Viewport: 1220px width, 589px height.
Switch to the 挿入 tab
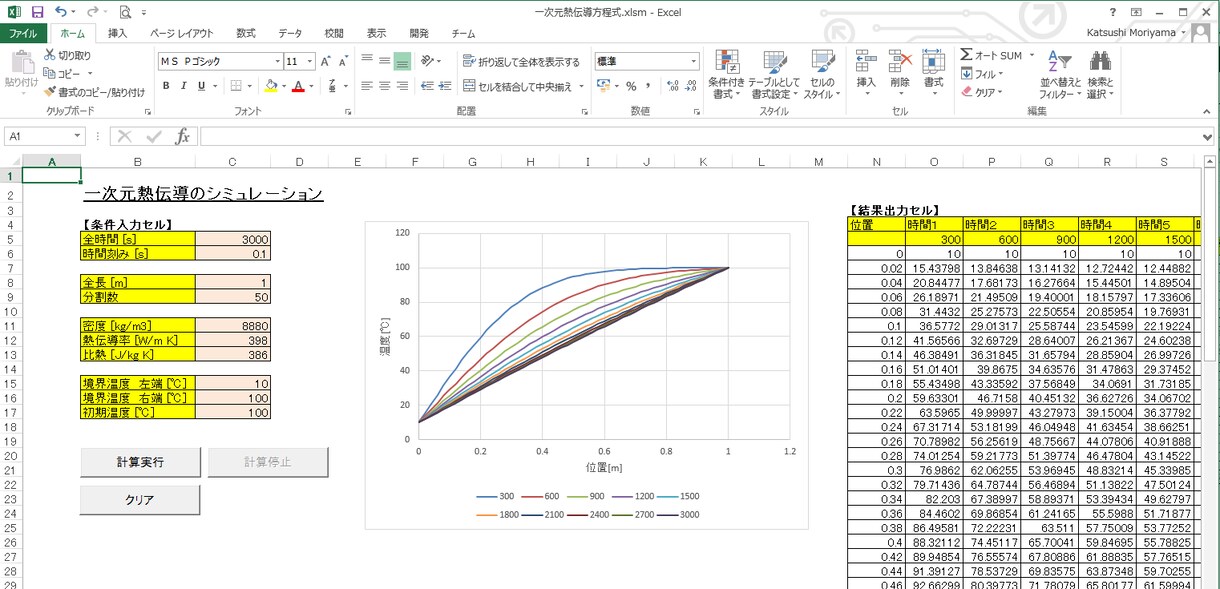pyautogui.click(x=117, y=33)
